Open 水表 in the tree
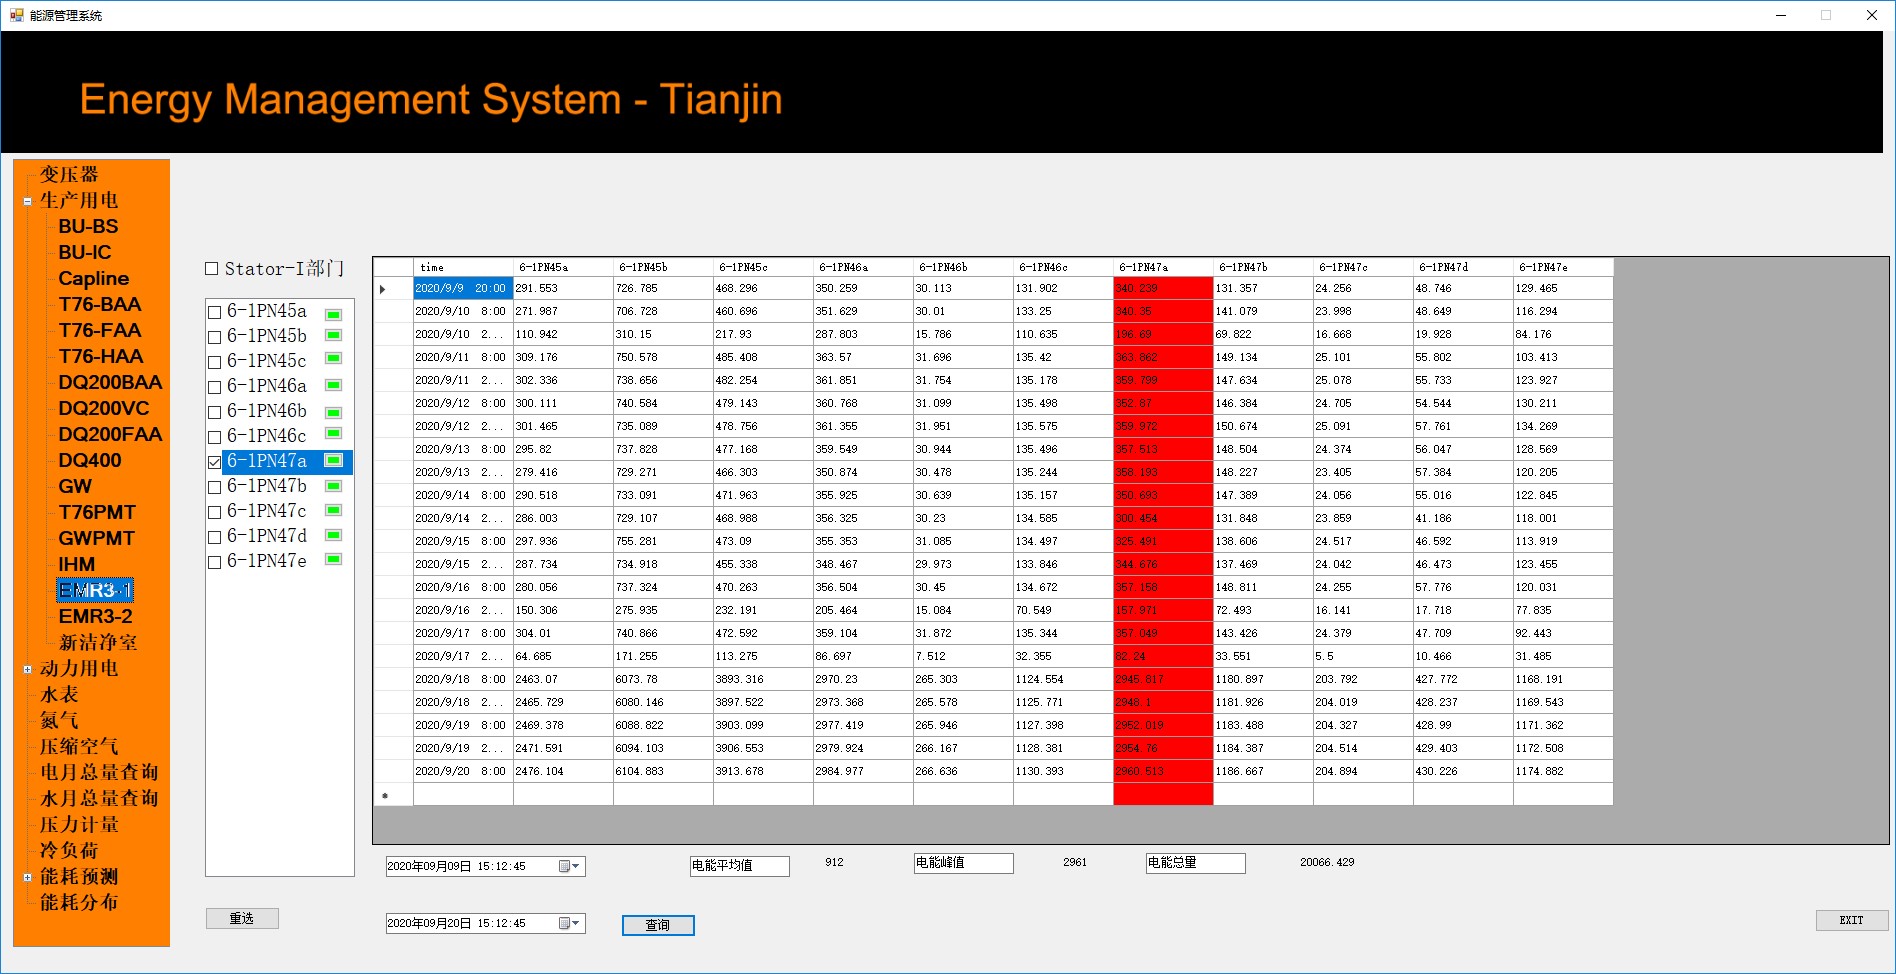The width and height of the screenshot is (1896, 974). click(x=59, y=694)
